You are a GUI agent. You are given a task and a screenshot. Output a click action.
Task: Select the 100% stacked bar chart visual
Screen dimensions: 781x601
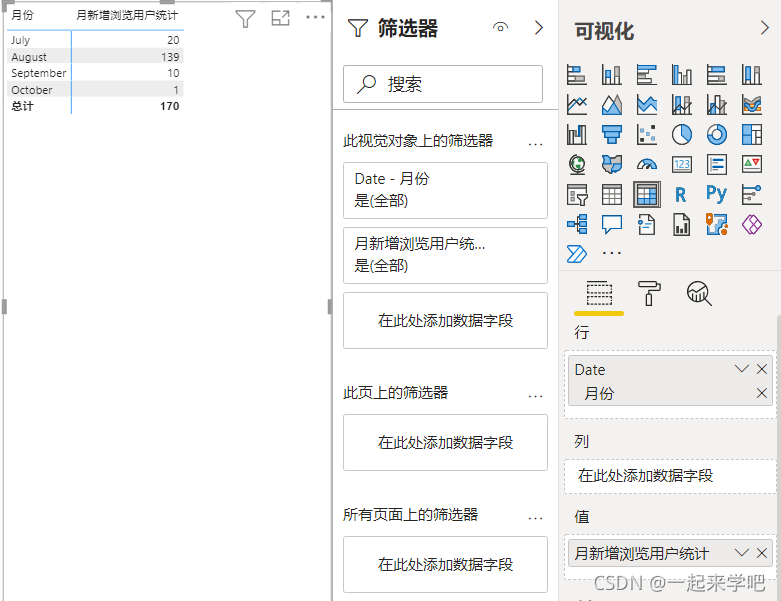(716, 75)
